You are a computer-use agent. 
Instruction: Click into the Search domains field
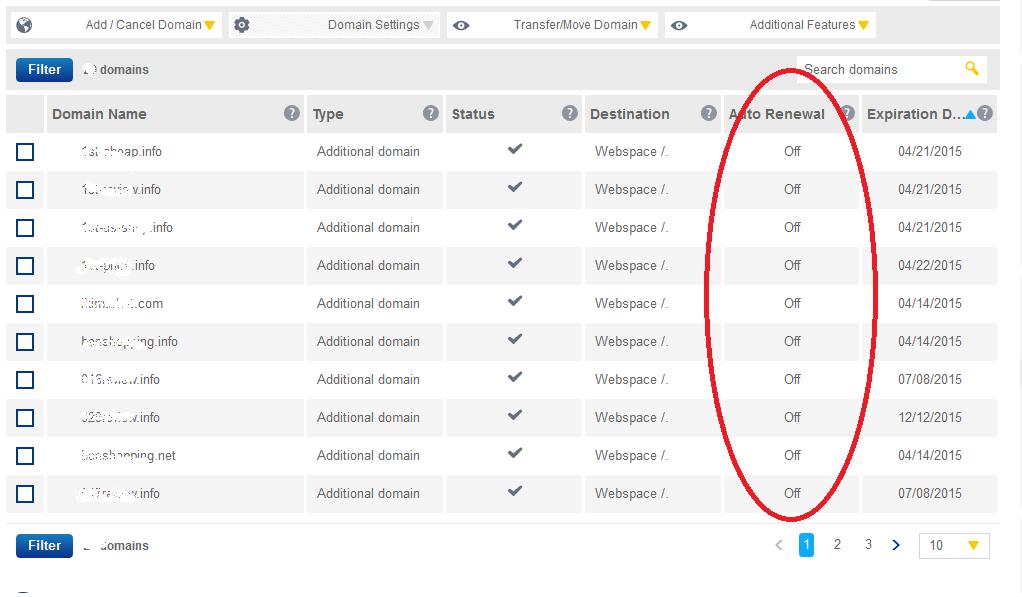(x=875, y=70)
